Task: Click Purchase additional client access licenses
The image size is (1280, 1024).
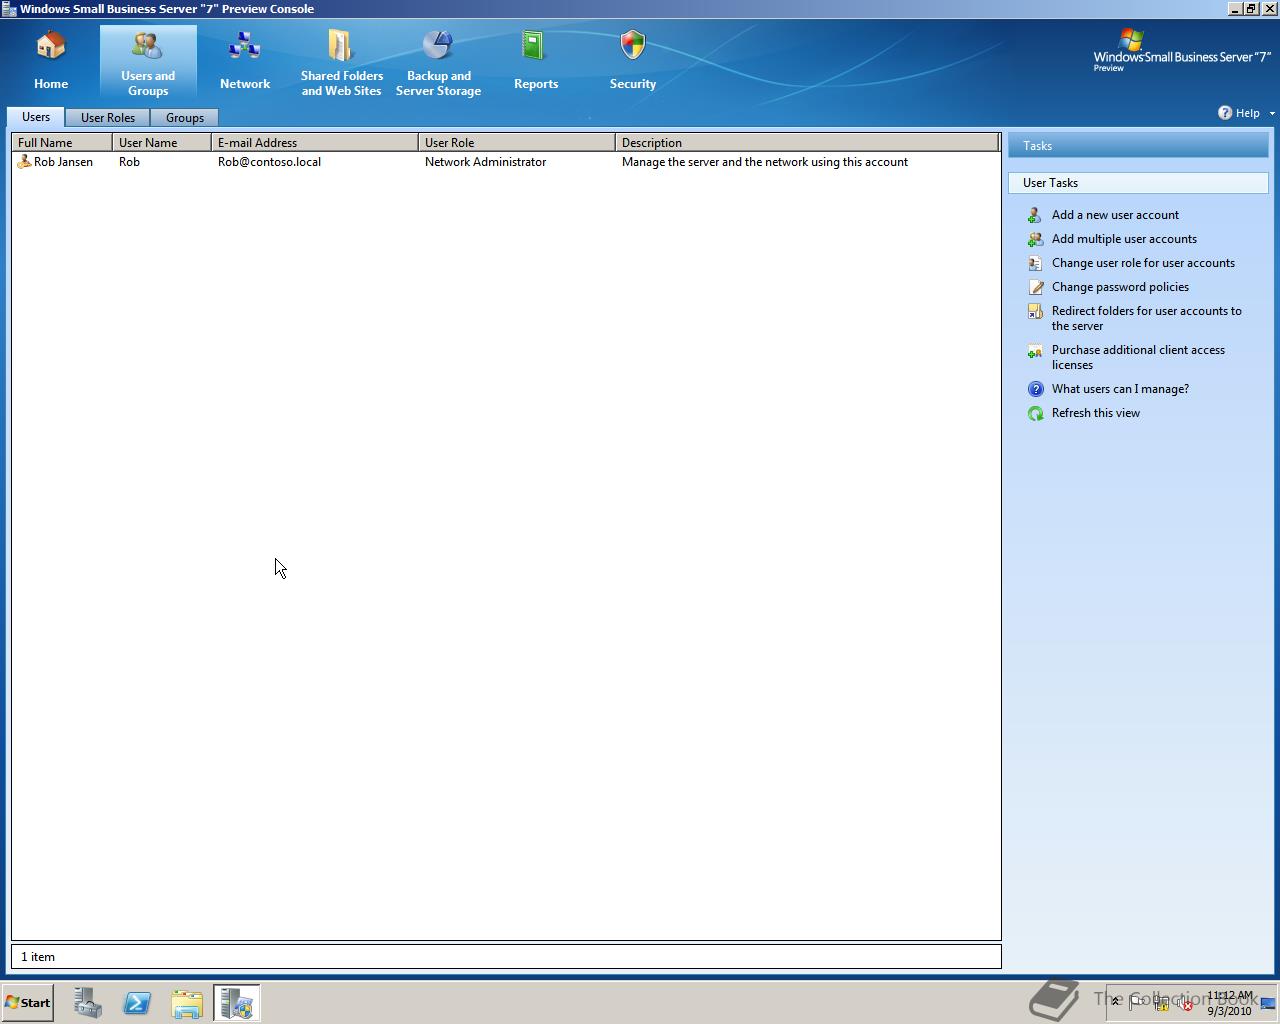Action: pyautogui.click(x=1138, y=357)
